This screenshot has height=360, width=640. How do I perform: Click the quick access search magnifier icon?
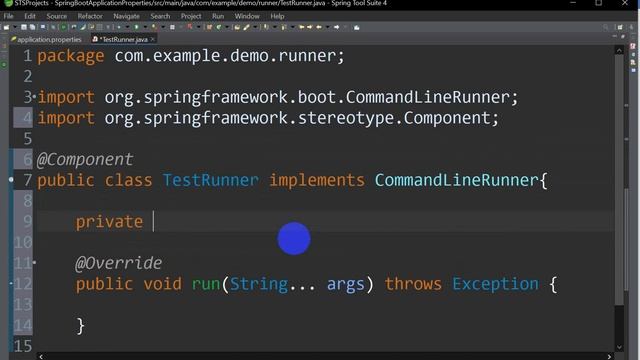tap(606, 27)
